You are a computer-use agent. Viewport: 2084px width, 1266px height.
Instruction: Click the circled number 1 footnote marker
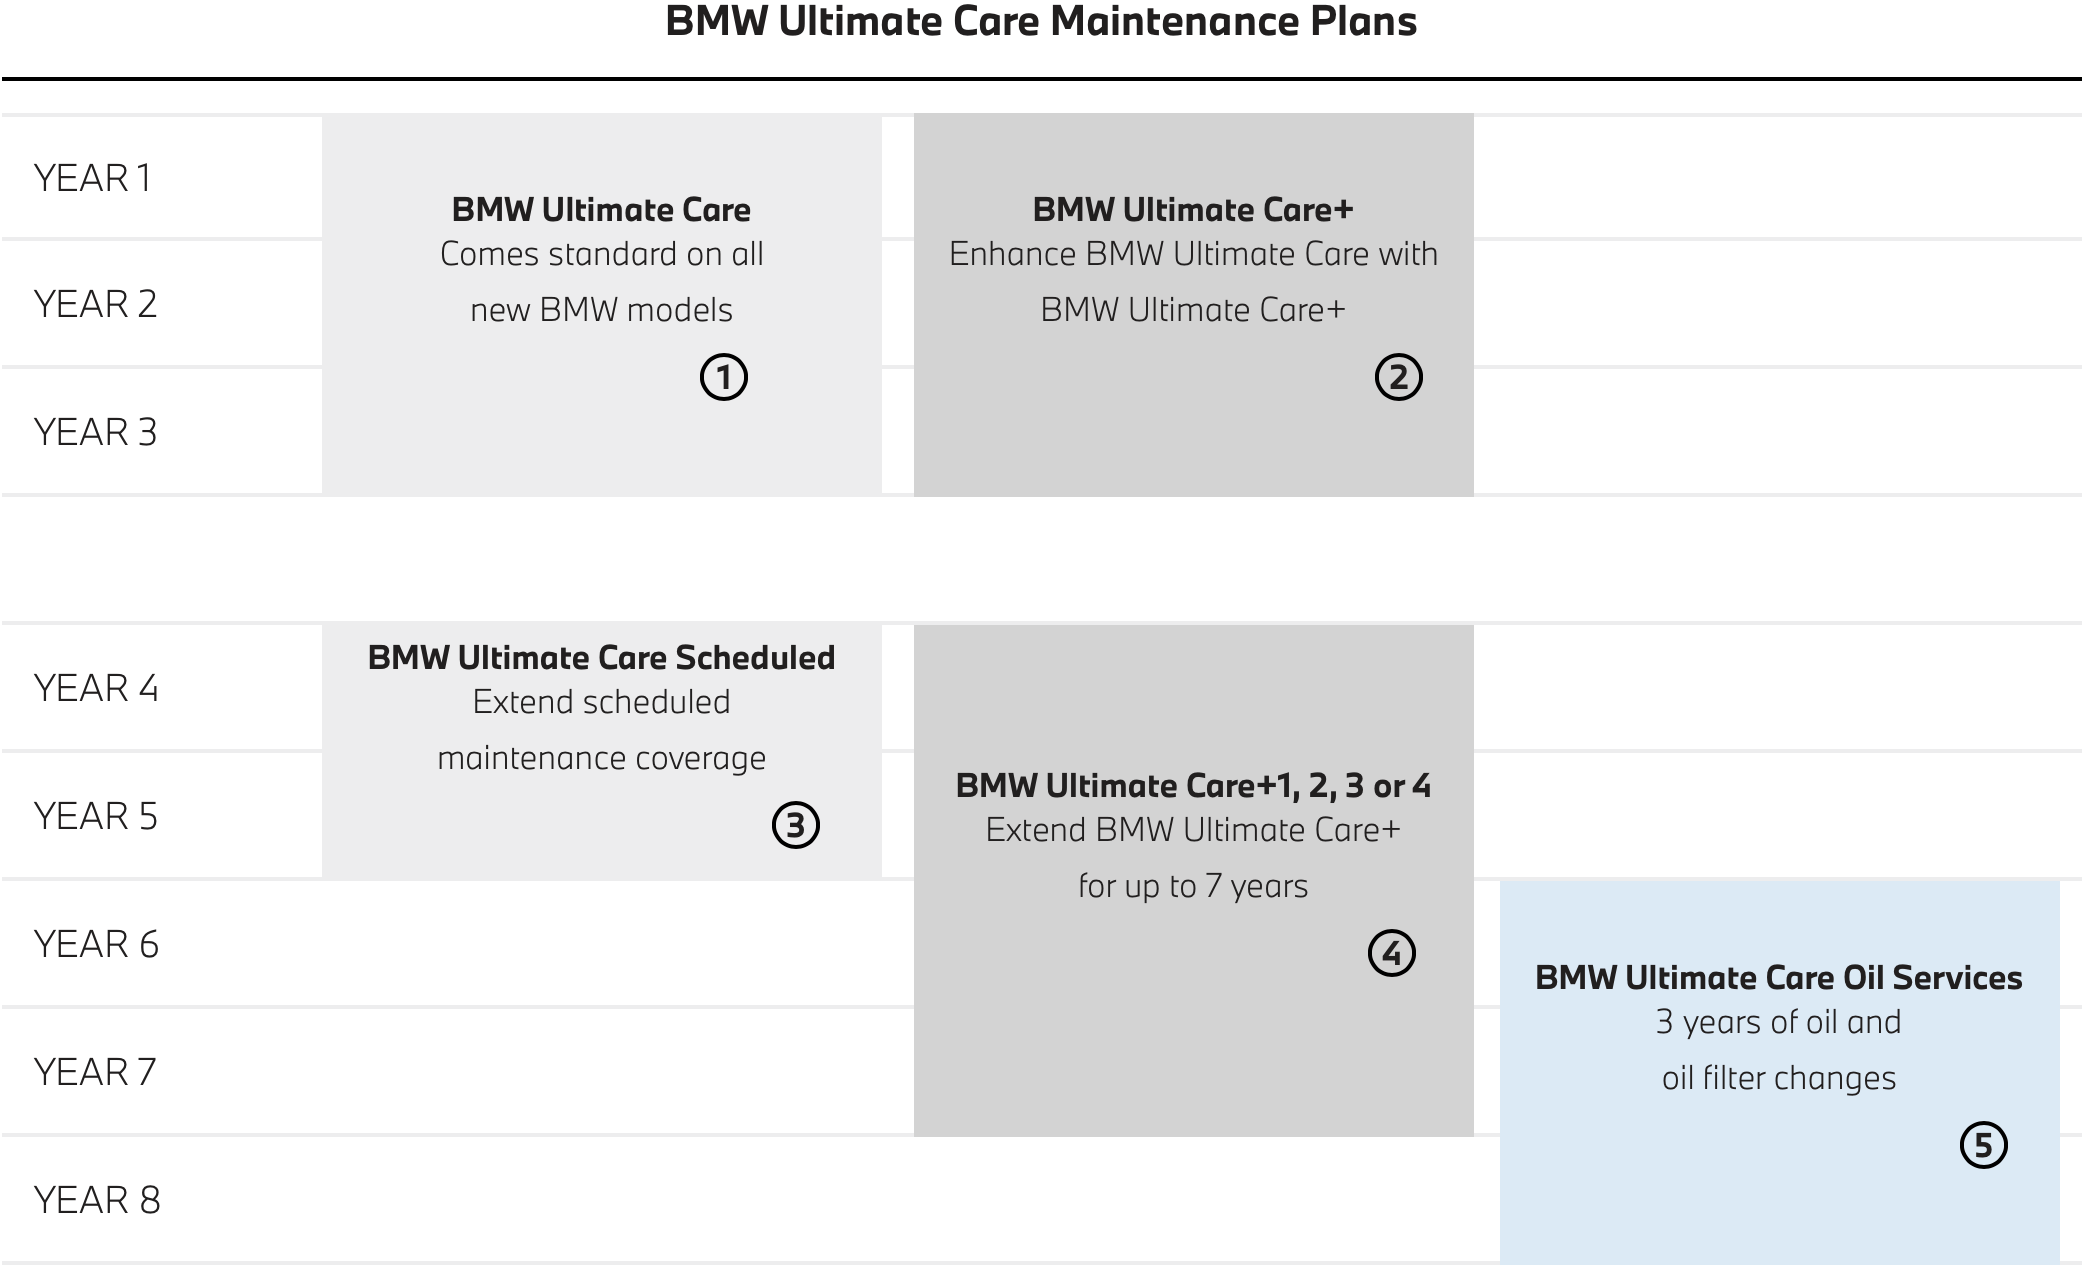point(724,377)
